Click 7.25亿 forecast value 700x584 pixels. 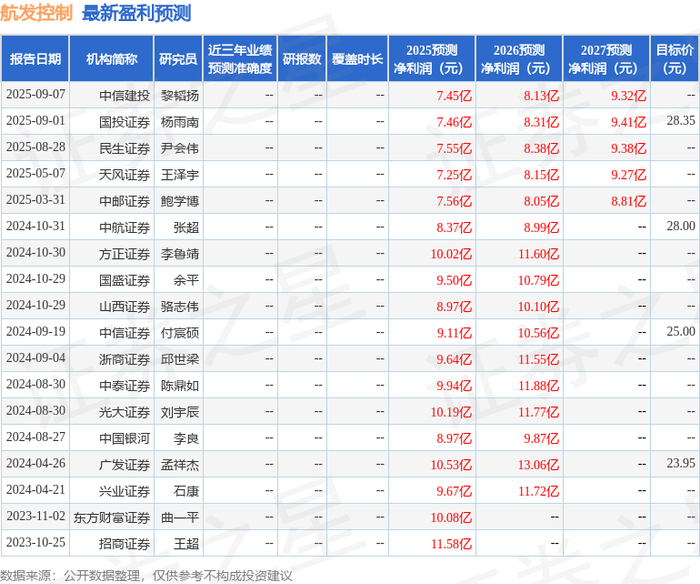pyautogui.click(x=454, y=175)
